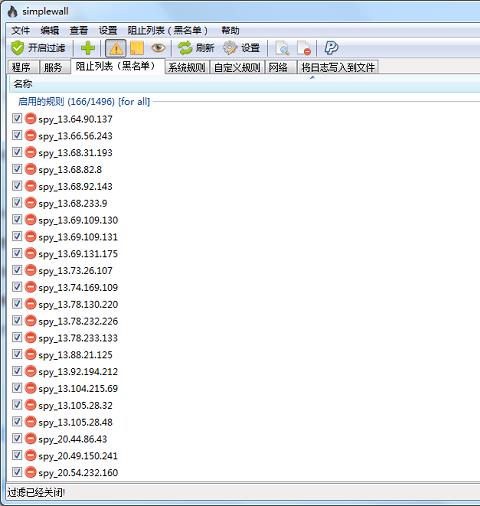Select the spy_13.92.194.212 rule name
480x506 pixels.
78,371
